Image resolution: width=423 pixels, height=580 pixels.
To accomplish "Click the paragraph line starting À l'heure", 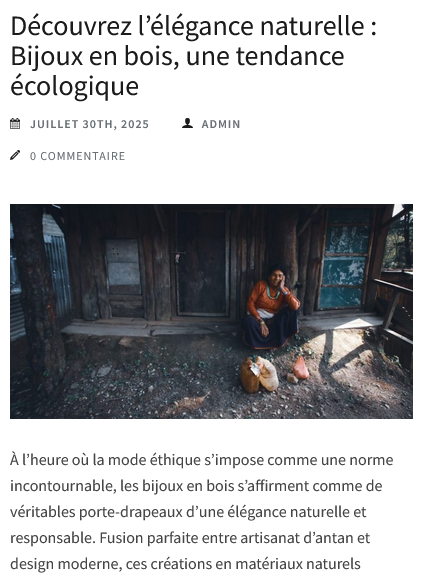I will point(202,461).
